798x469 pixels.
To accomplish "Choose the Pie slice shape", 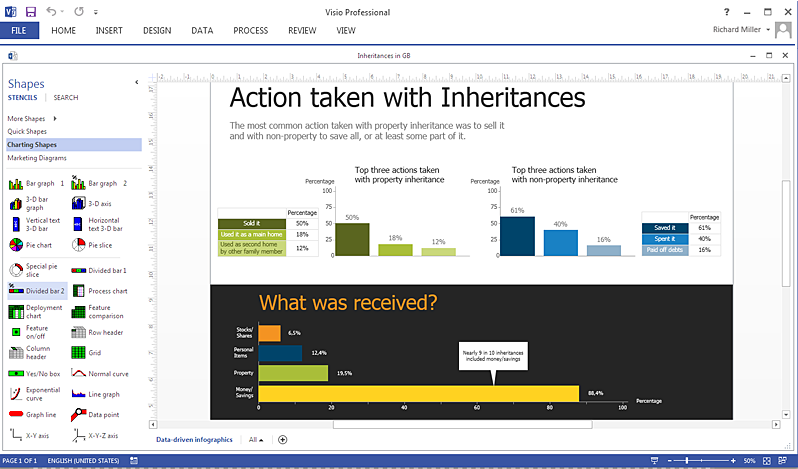I will [92, 245].
